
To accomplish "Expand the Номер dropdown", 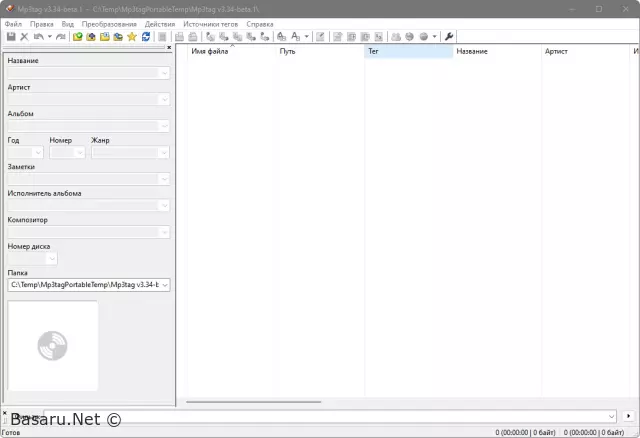I will click(80, 153).
